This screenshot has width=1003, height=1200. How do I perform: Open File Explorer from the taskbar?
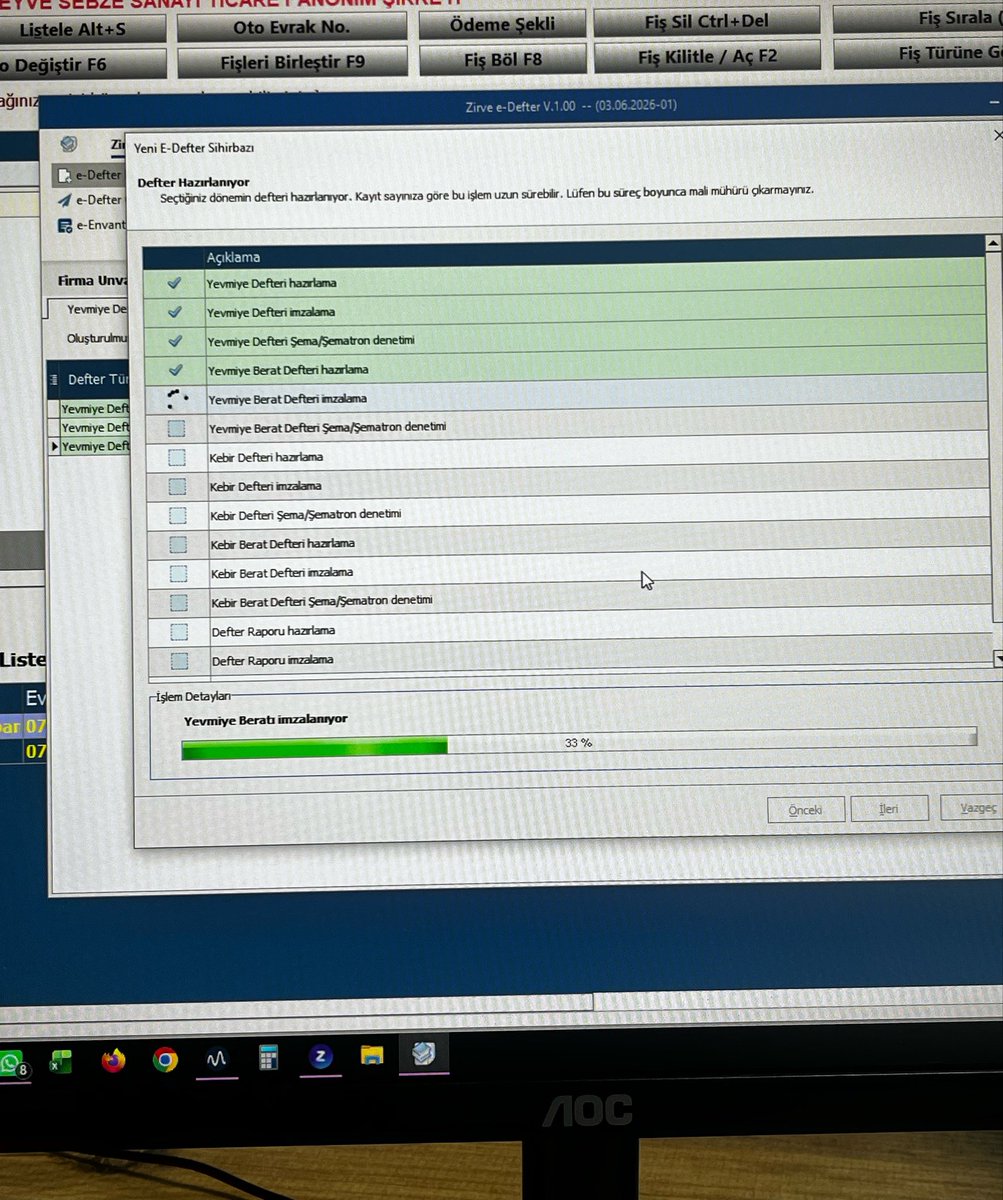click(x=372, y=1055)
